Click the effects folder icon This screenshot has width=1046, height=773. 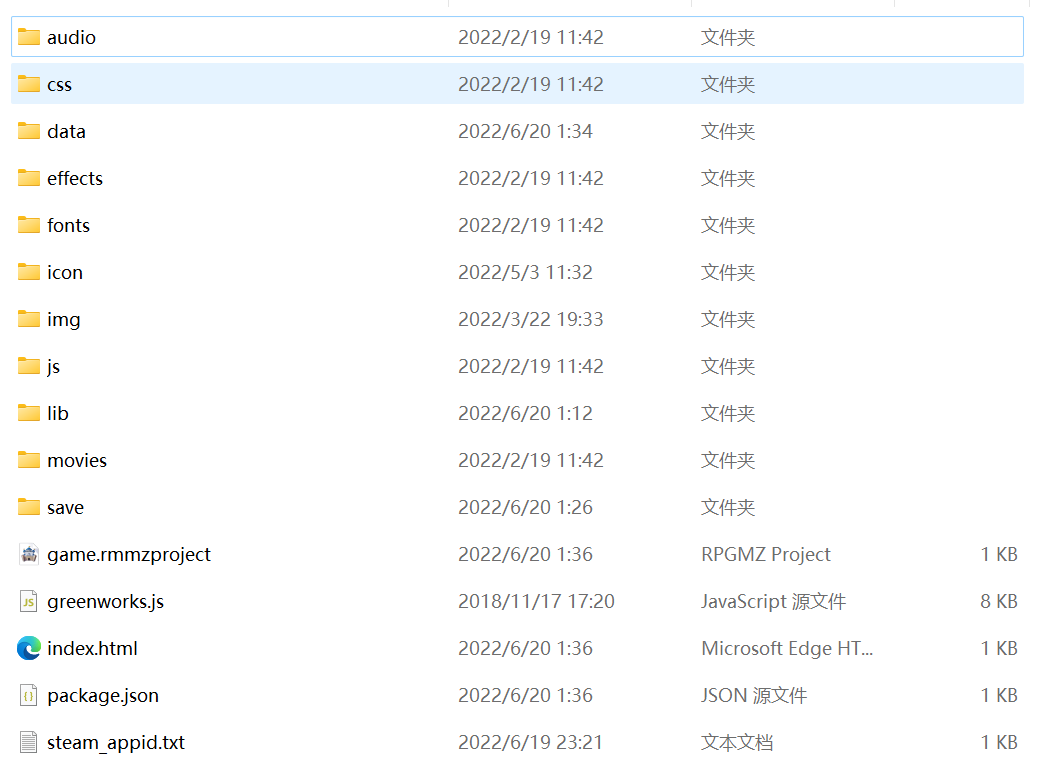coord(29,178)
